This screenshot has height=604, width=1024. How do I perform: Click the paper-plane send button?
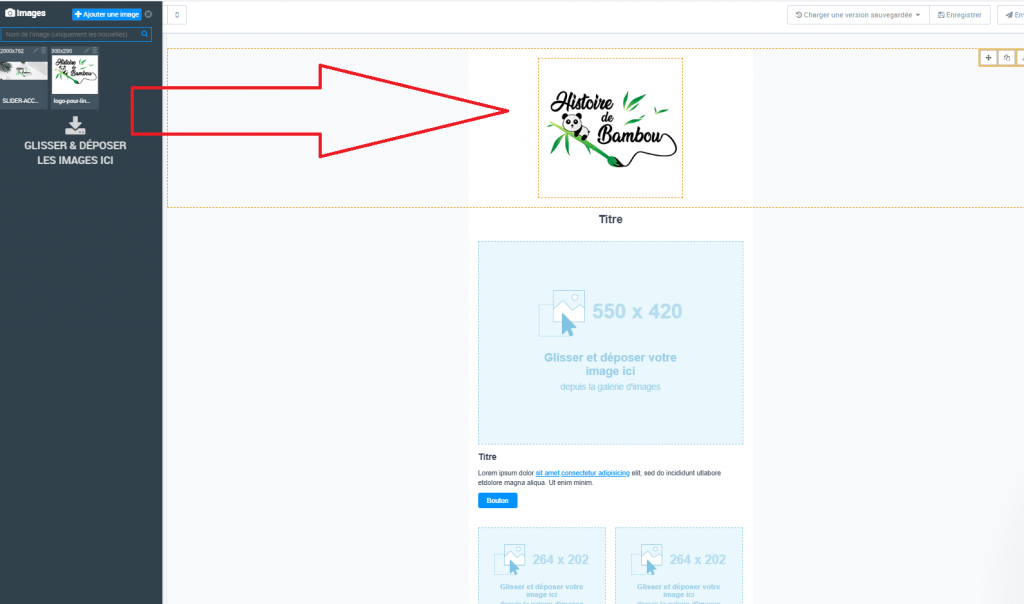pyautogui.click(x=1011, y=15)
